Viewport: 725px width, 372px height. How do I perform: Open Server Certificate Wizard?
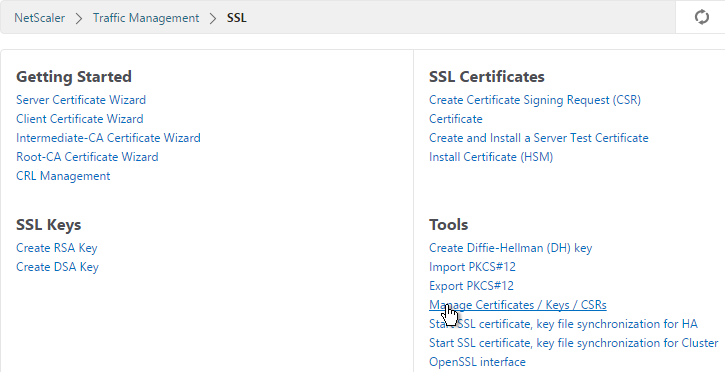tap(81, 100)
